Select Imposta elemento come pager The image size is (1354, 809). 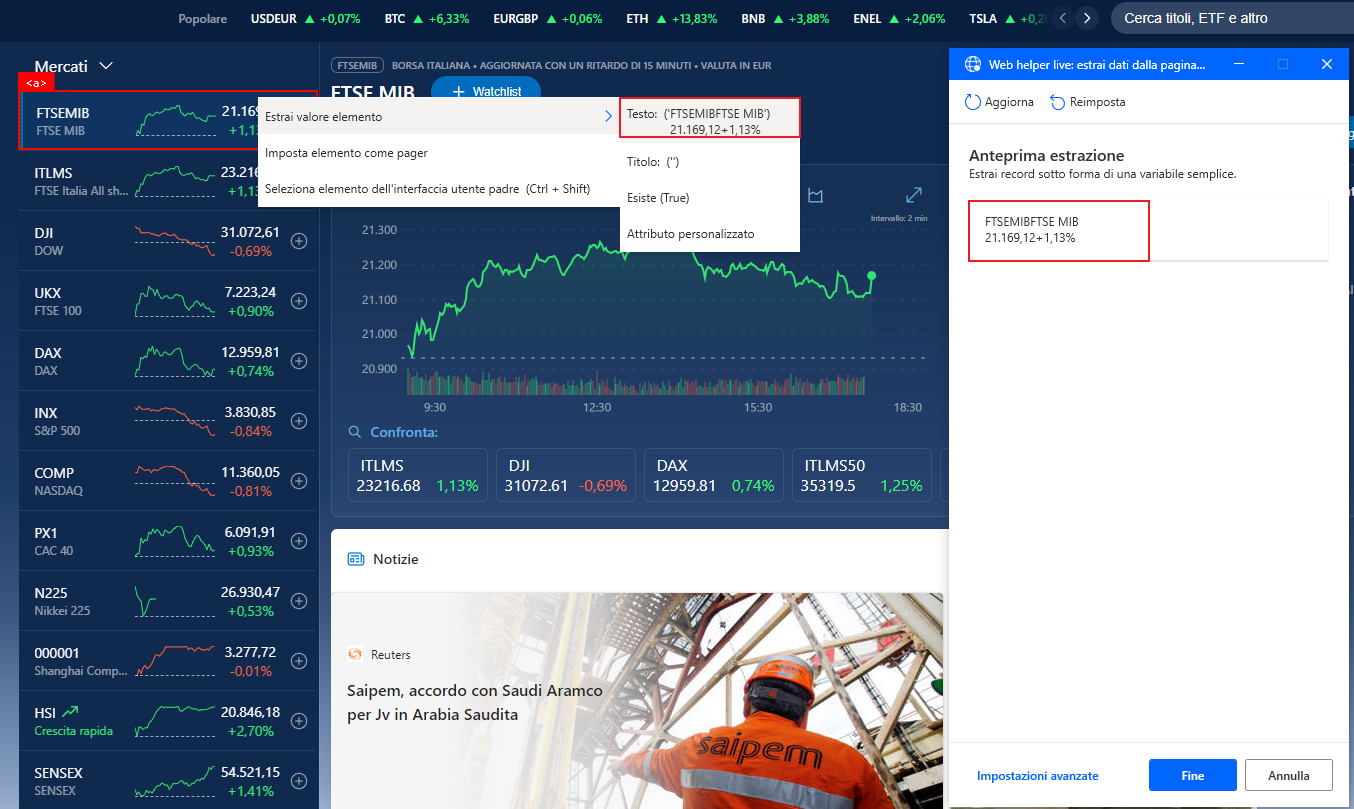(439, 153)
